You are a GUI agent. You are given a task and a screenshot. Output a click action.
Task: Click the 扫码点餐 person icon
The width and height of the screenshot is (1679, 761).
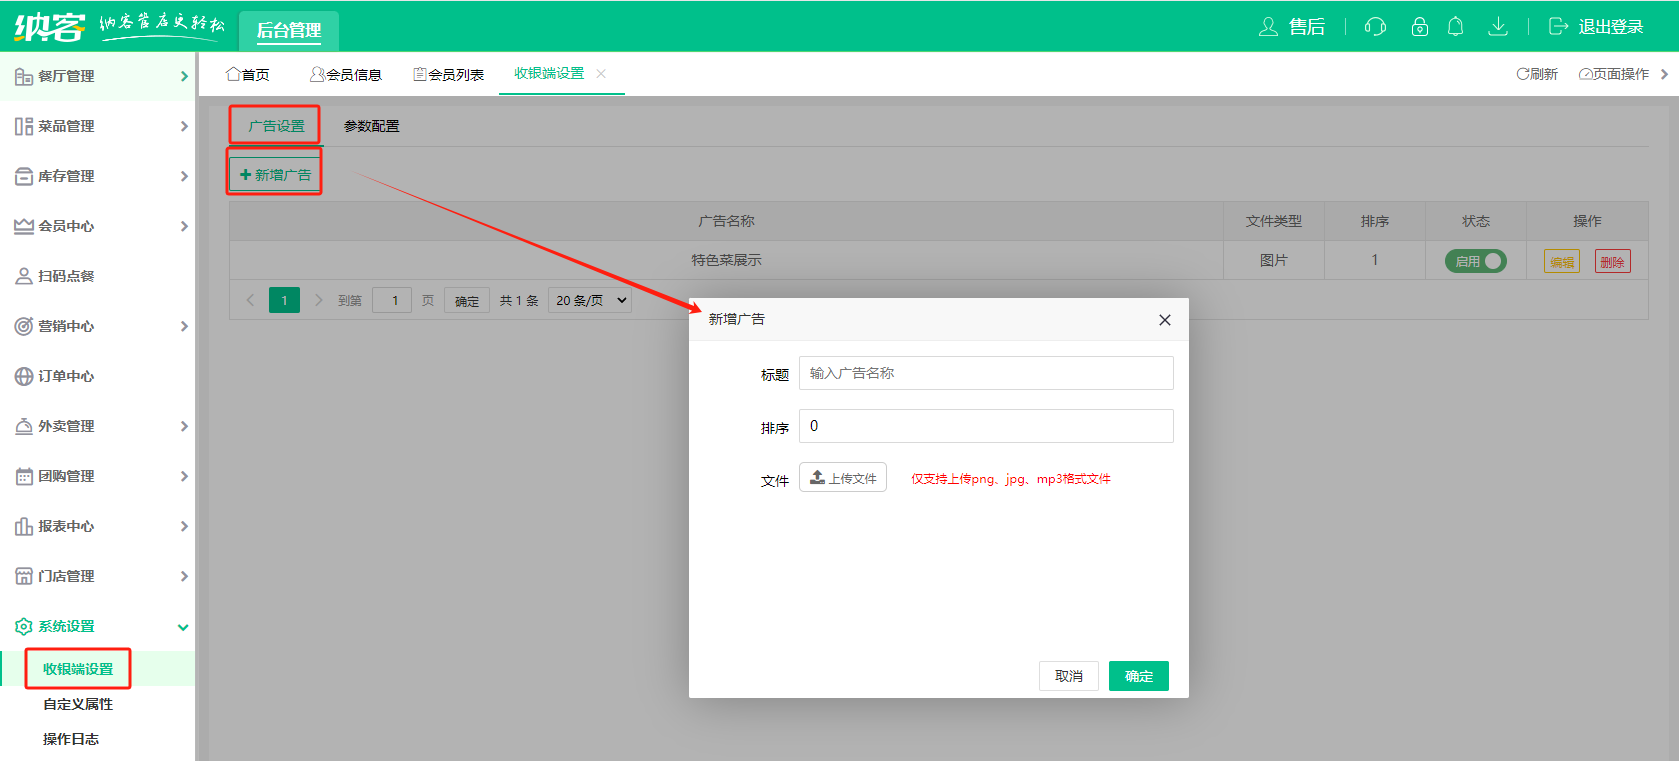tap(24, 276)
